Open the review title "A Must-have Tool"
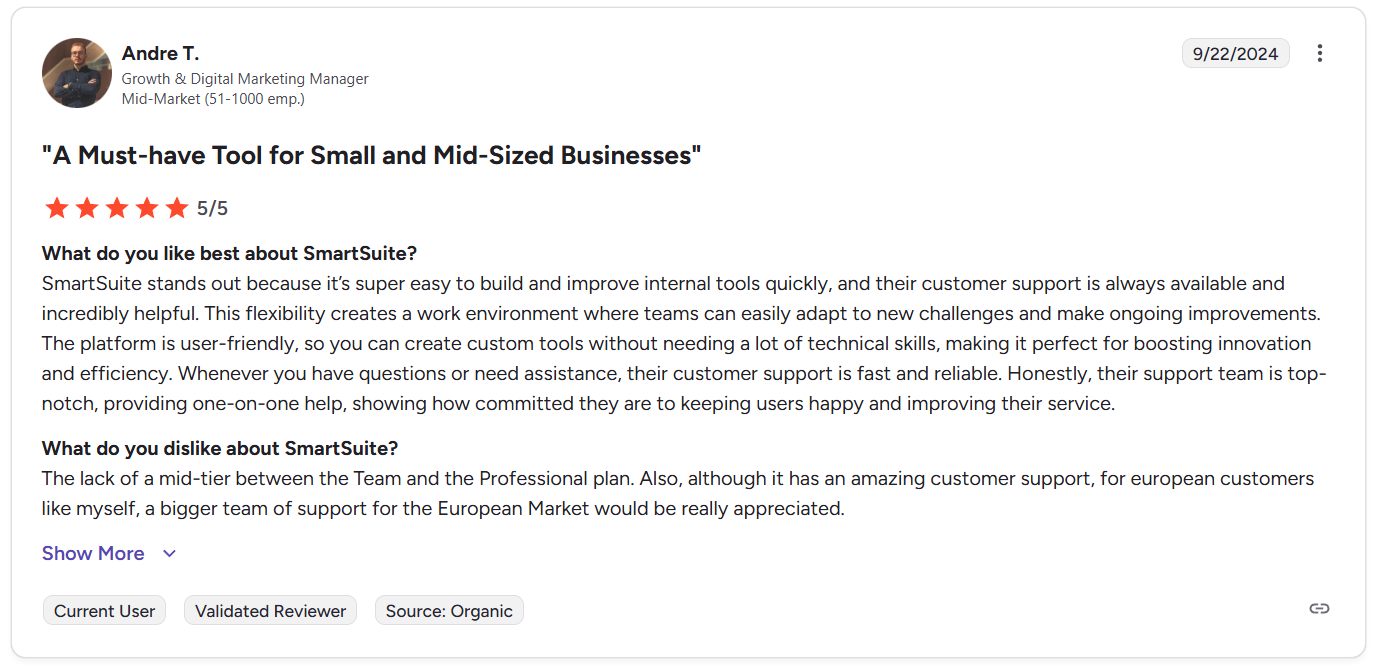This screenshot has height=665, width=1382. (x=371, y=155)
